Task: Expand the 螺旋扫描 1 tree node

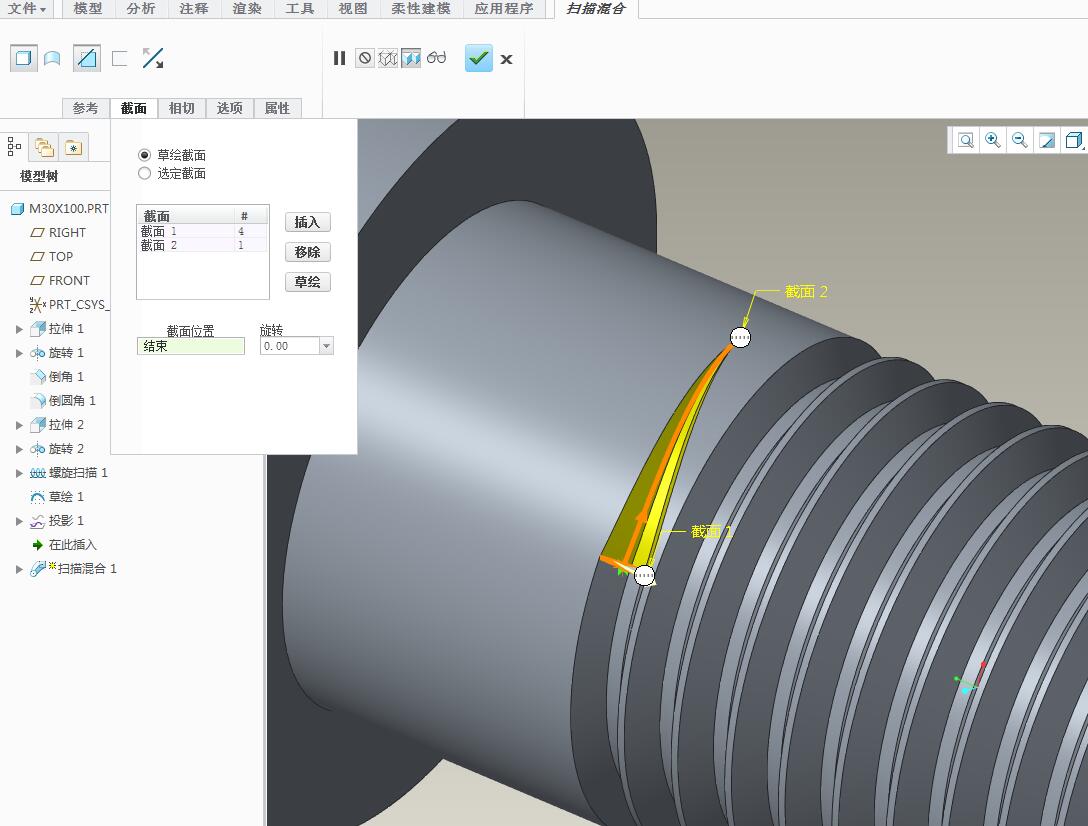Action: (x=19, y=473)
